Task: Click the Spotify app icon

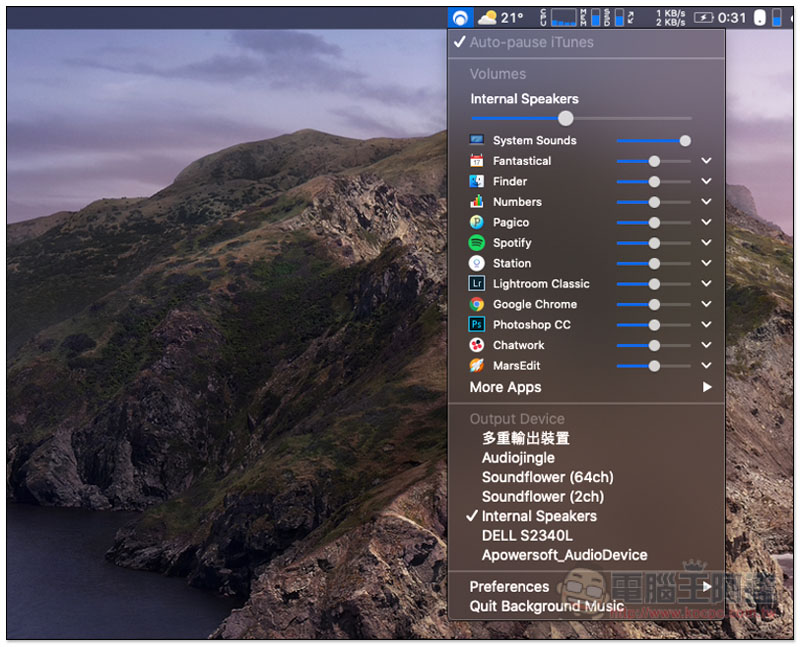Action: tap(476, 243)
